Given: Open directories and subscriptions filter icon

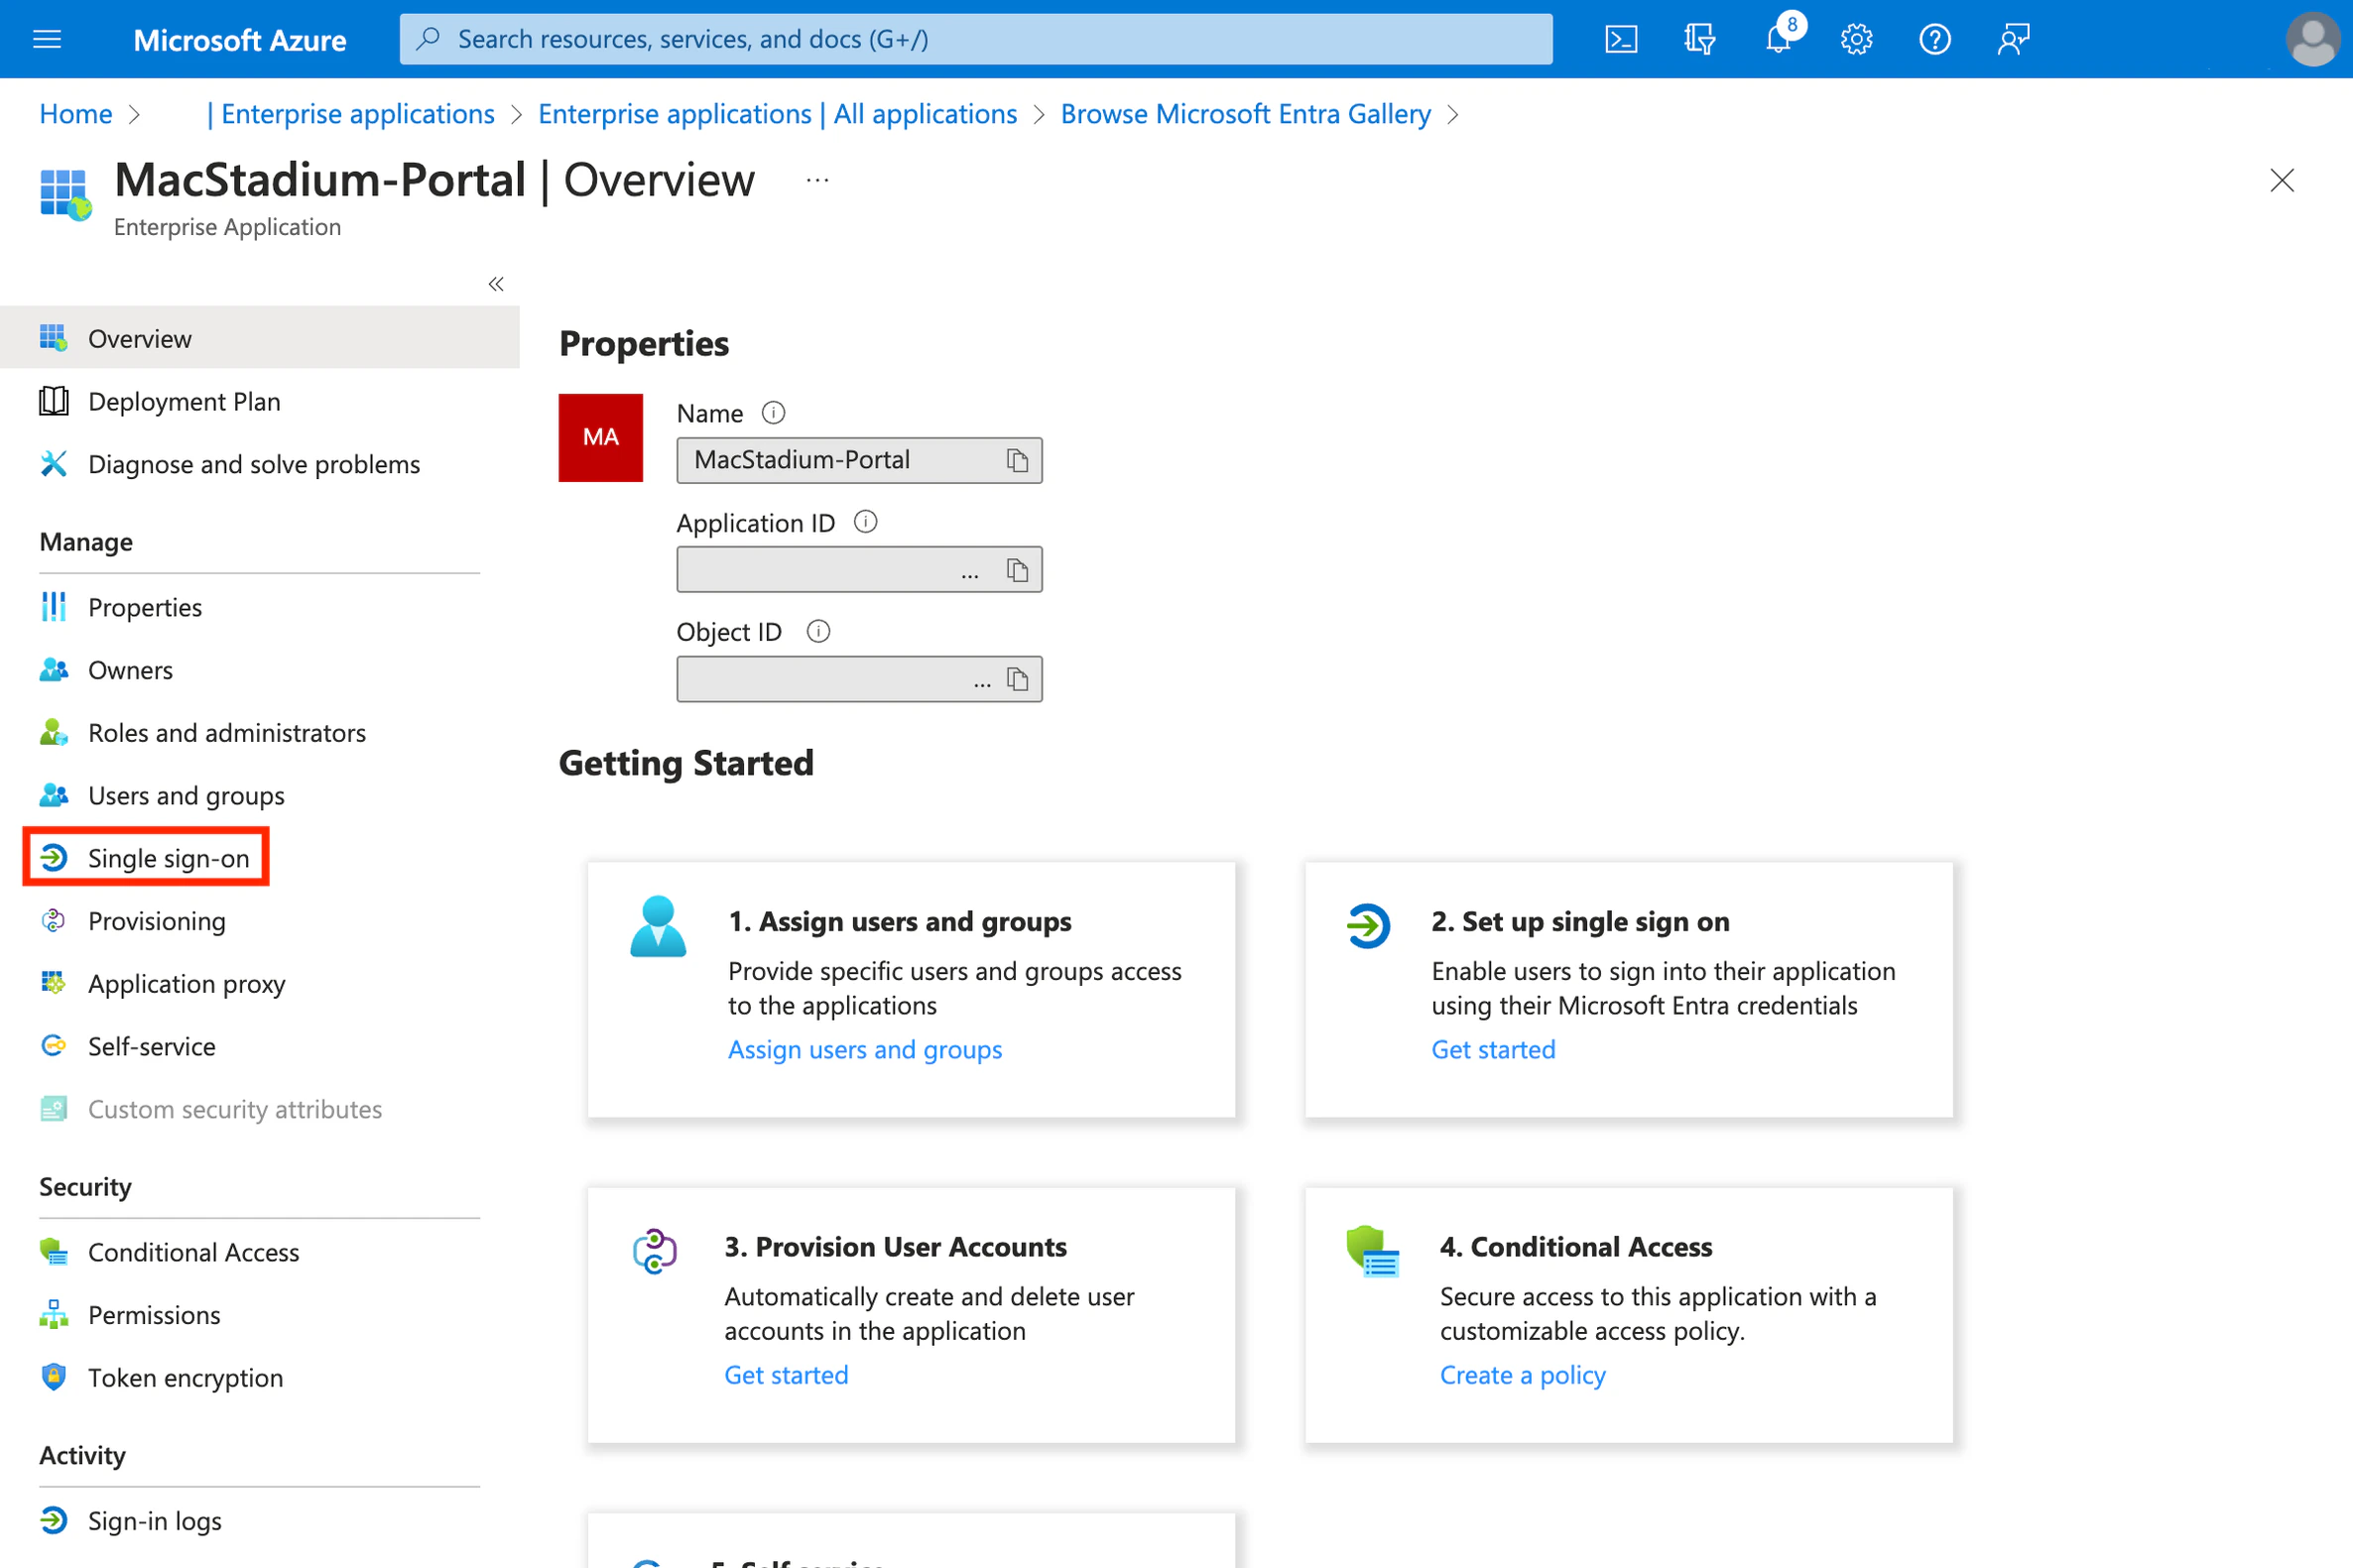Looking at the screenshot, I should 1699,39.
